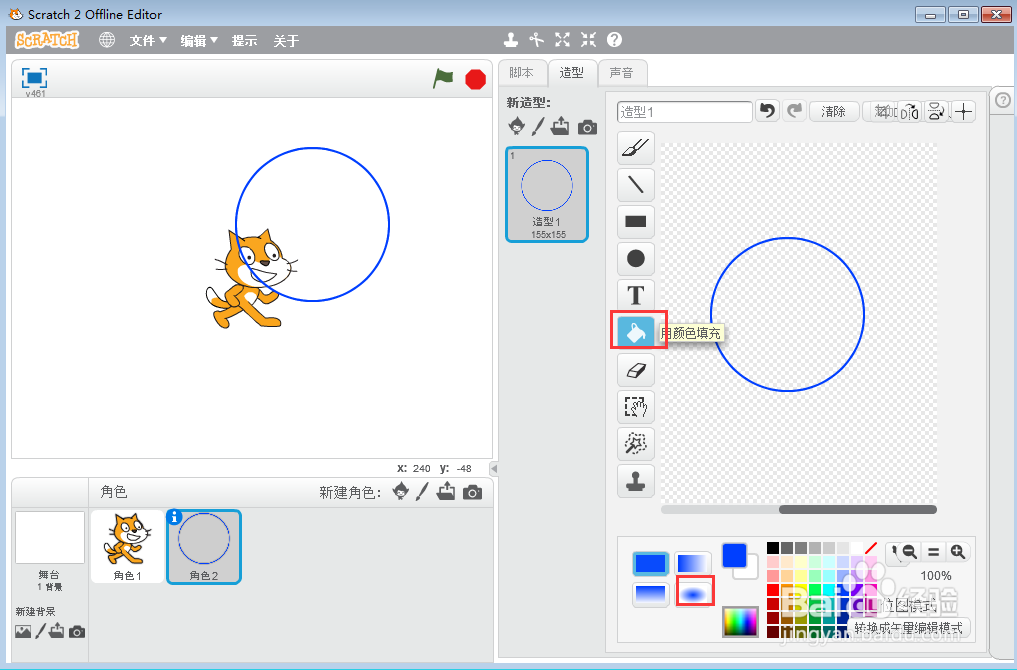Select sprite 角色1 in sprite list
The image size is (1017, 670).
pos(128,546)
